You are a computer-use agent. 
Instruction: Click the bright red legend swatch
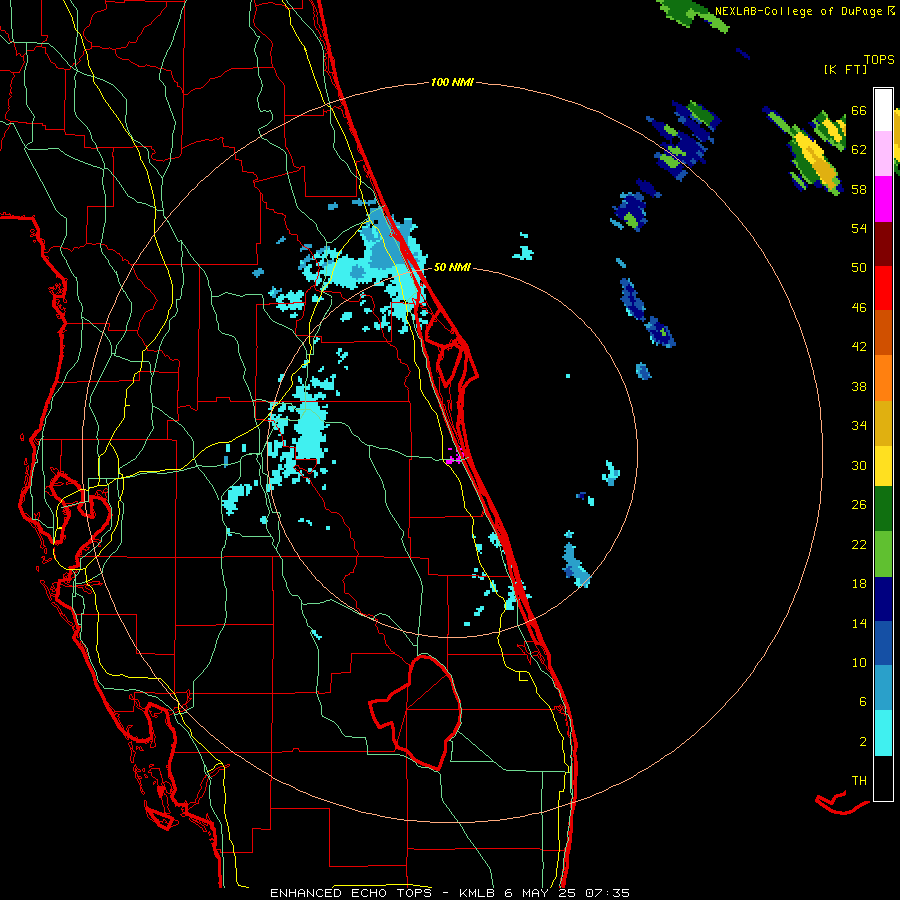coord(883,288)
